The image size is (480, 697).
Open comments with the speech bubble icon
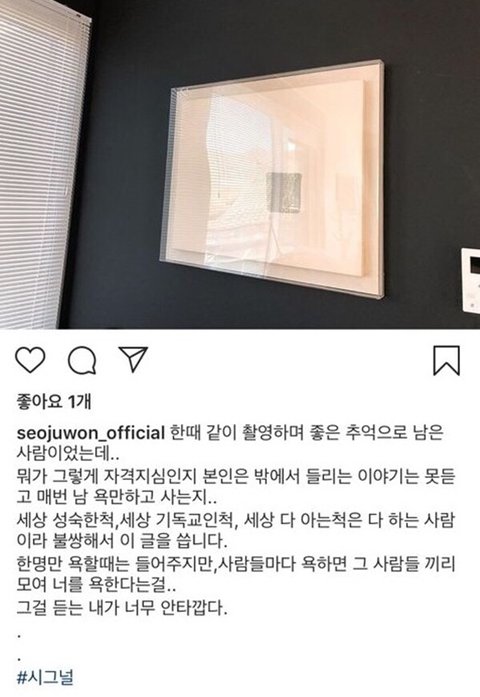82,360
